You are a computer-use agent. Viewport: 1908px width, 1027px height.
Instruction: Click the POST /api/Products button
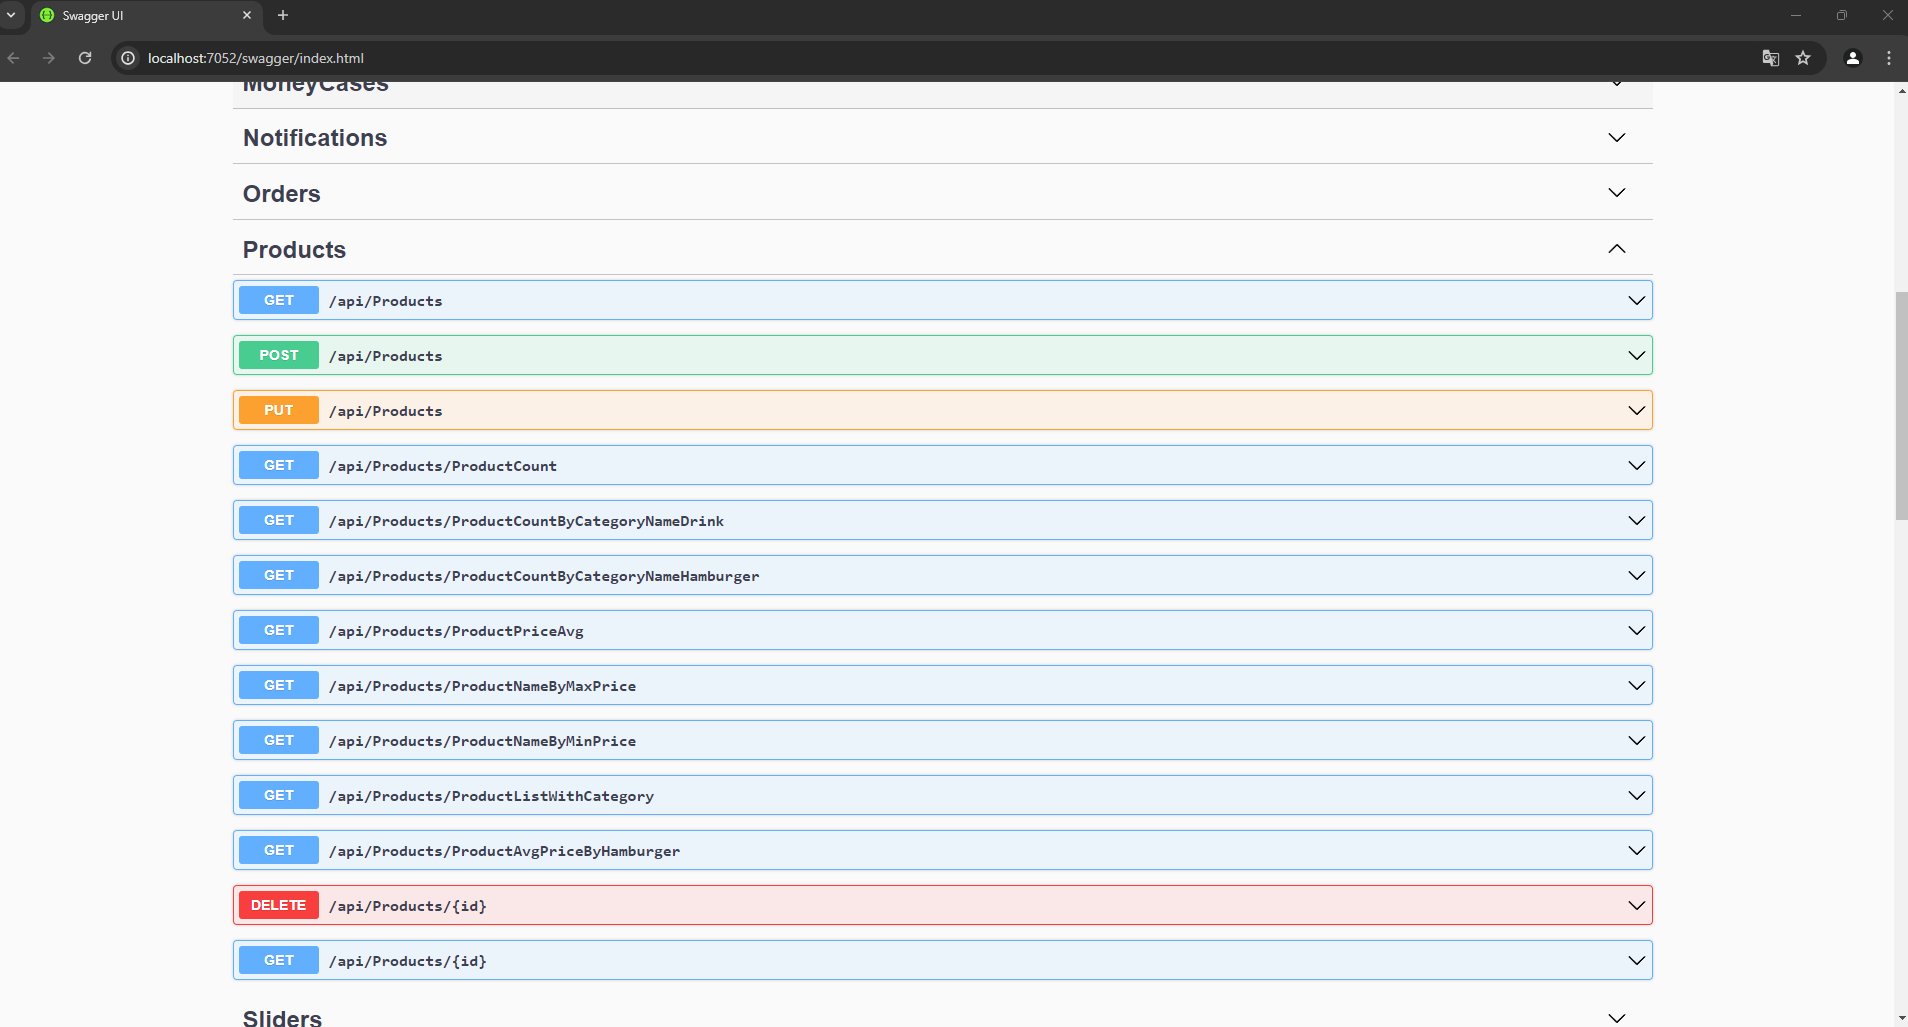tap(279, 355)
